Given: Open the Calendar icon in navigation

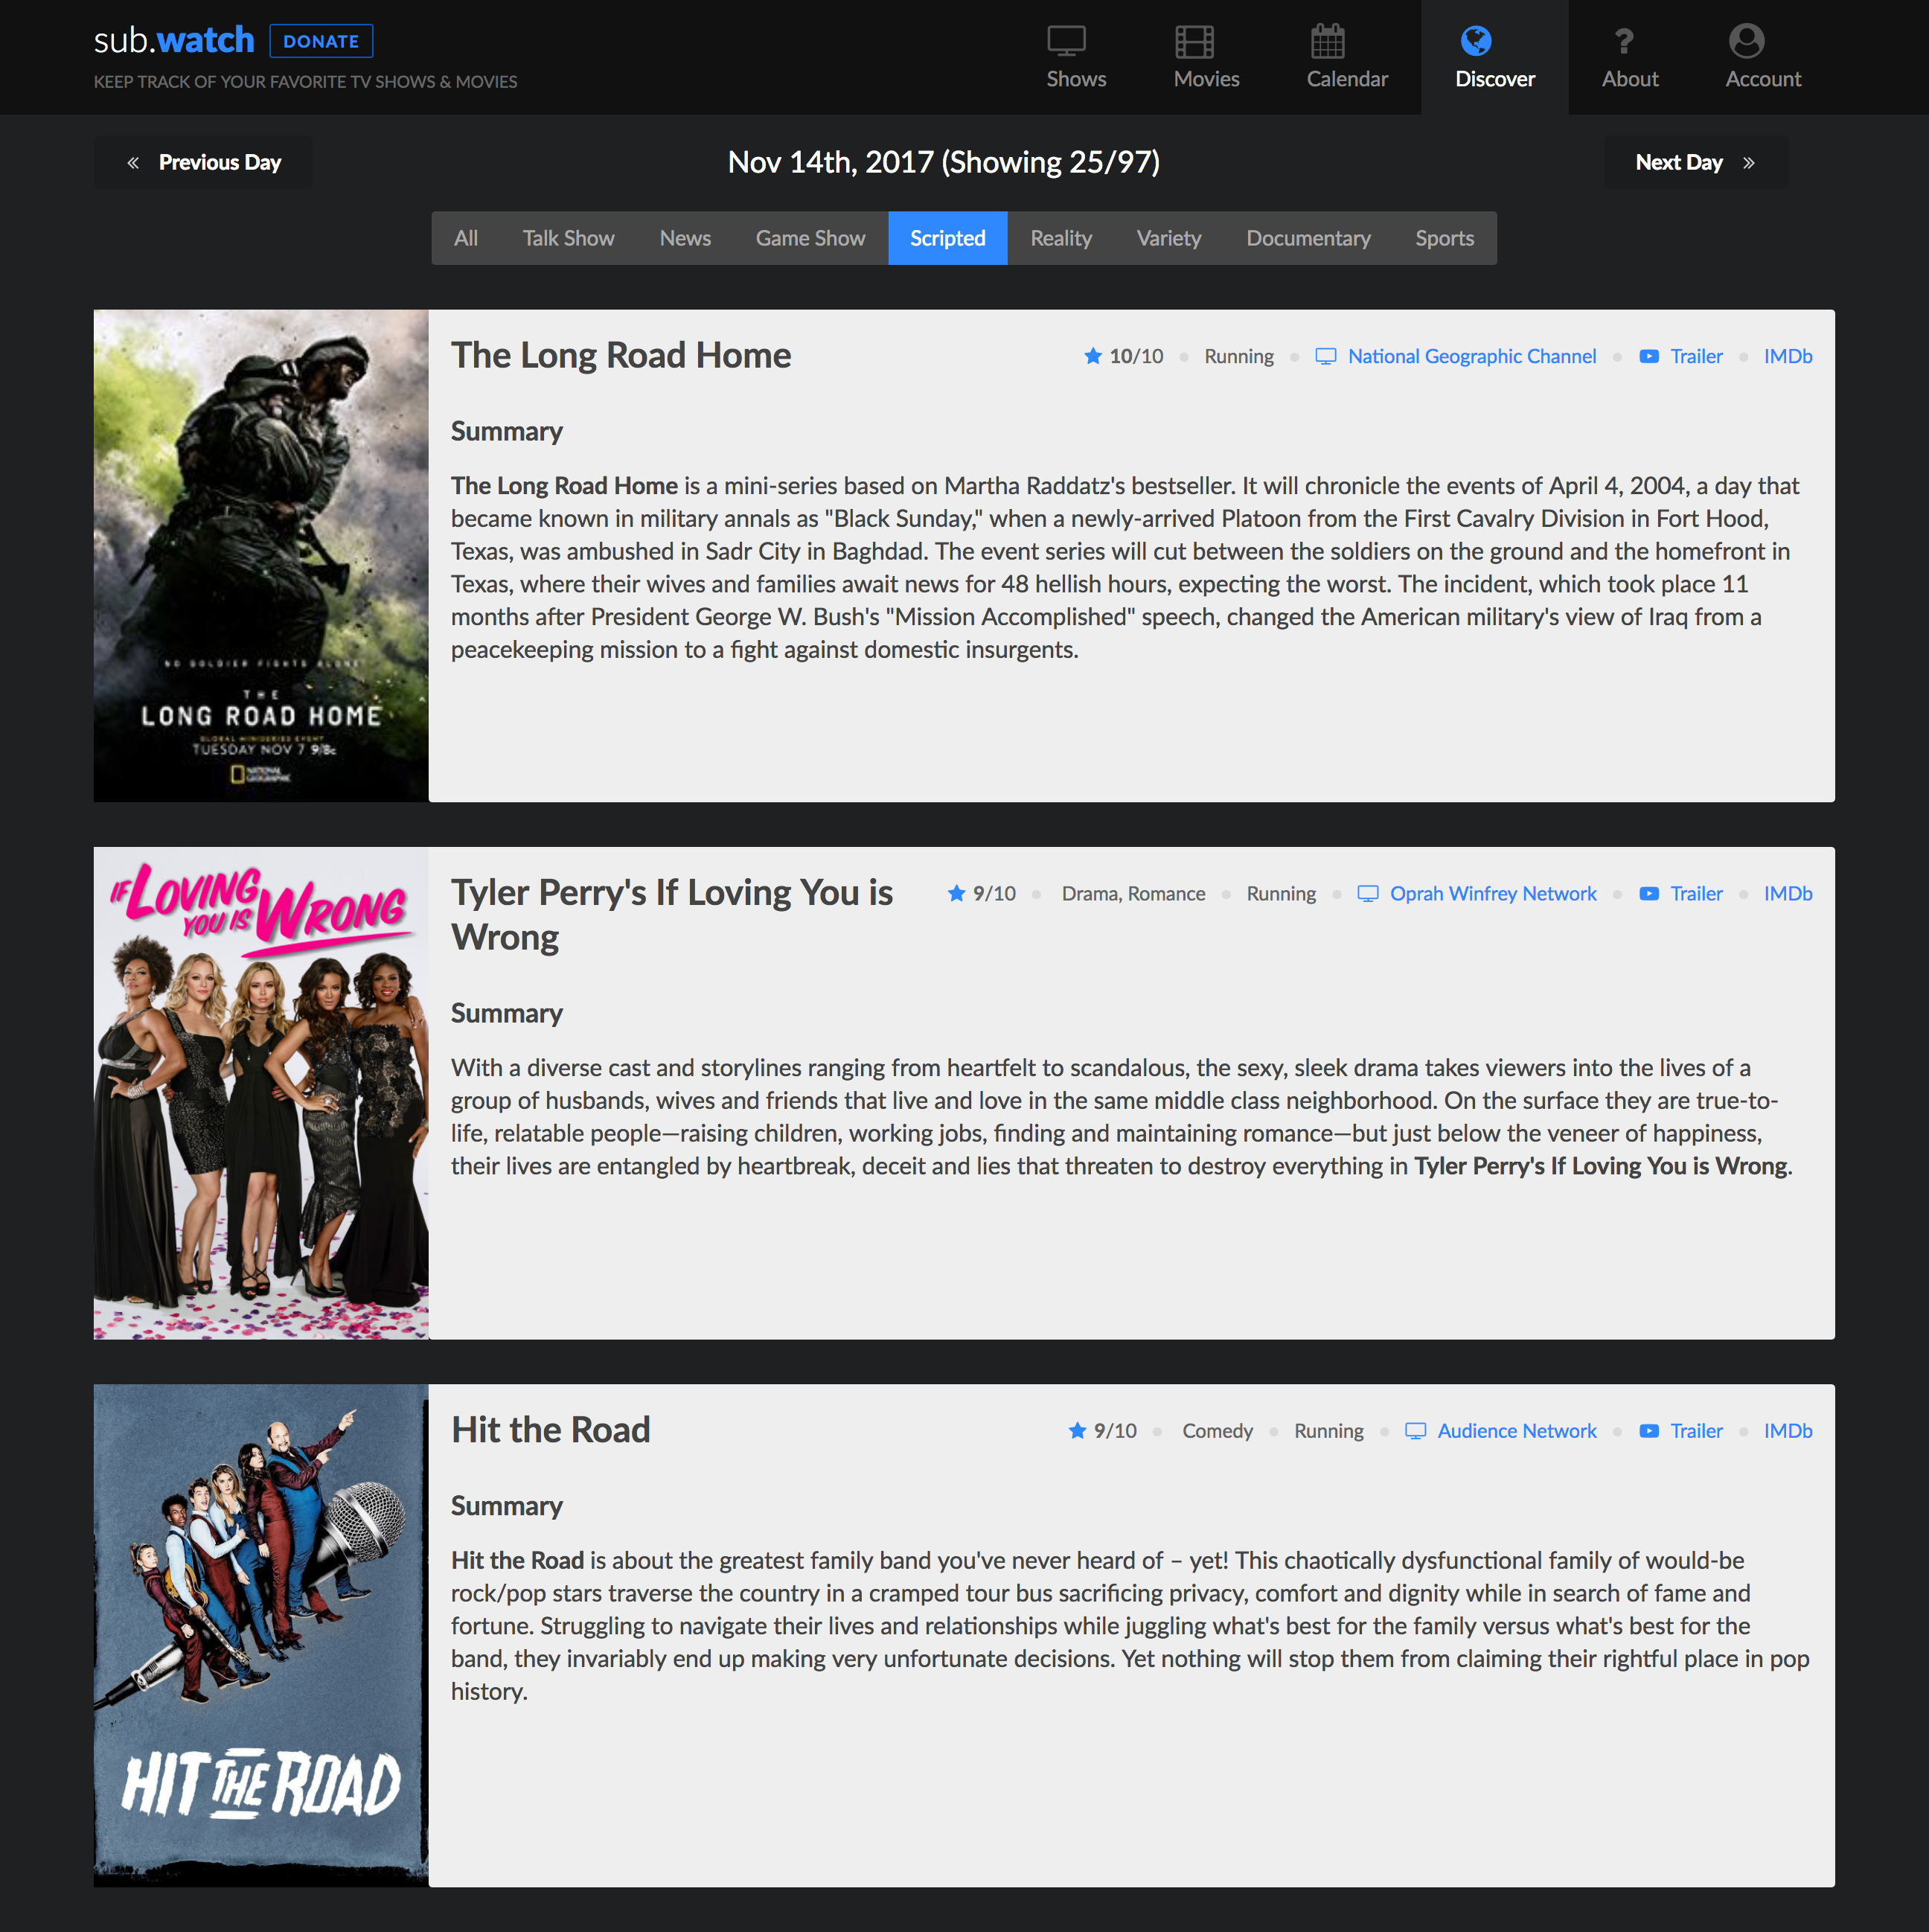Looking at the screenshot, I should (1327, 41).
